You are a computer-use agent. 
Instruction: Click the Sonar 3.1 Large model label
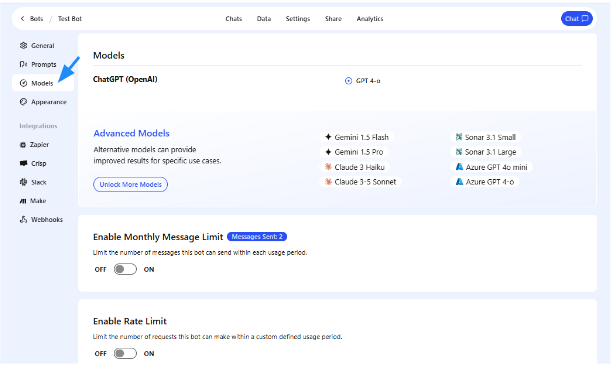490,152
